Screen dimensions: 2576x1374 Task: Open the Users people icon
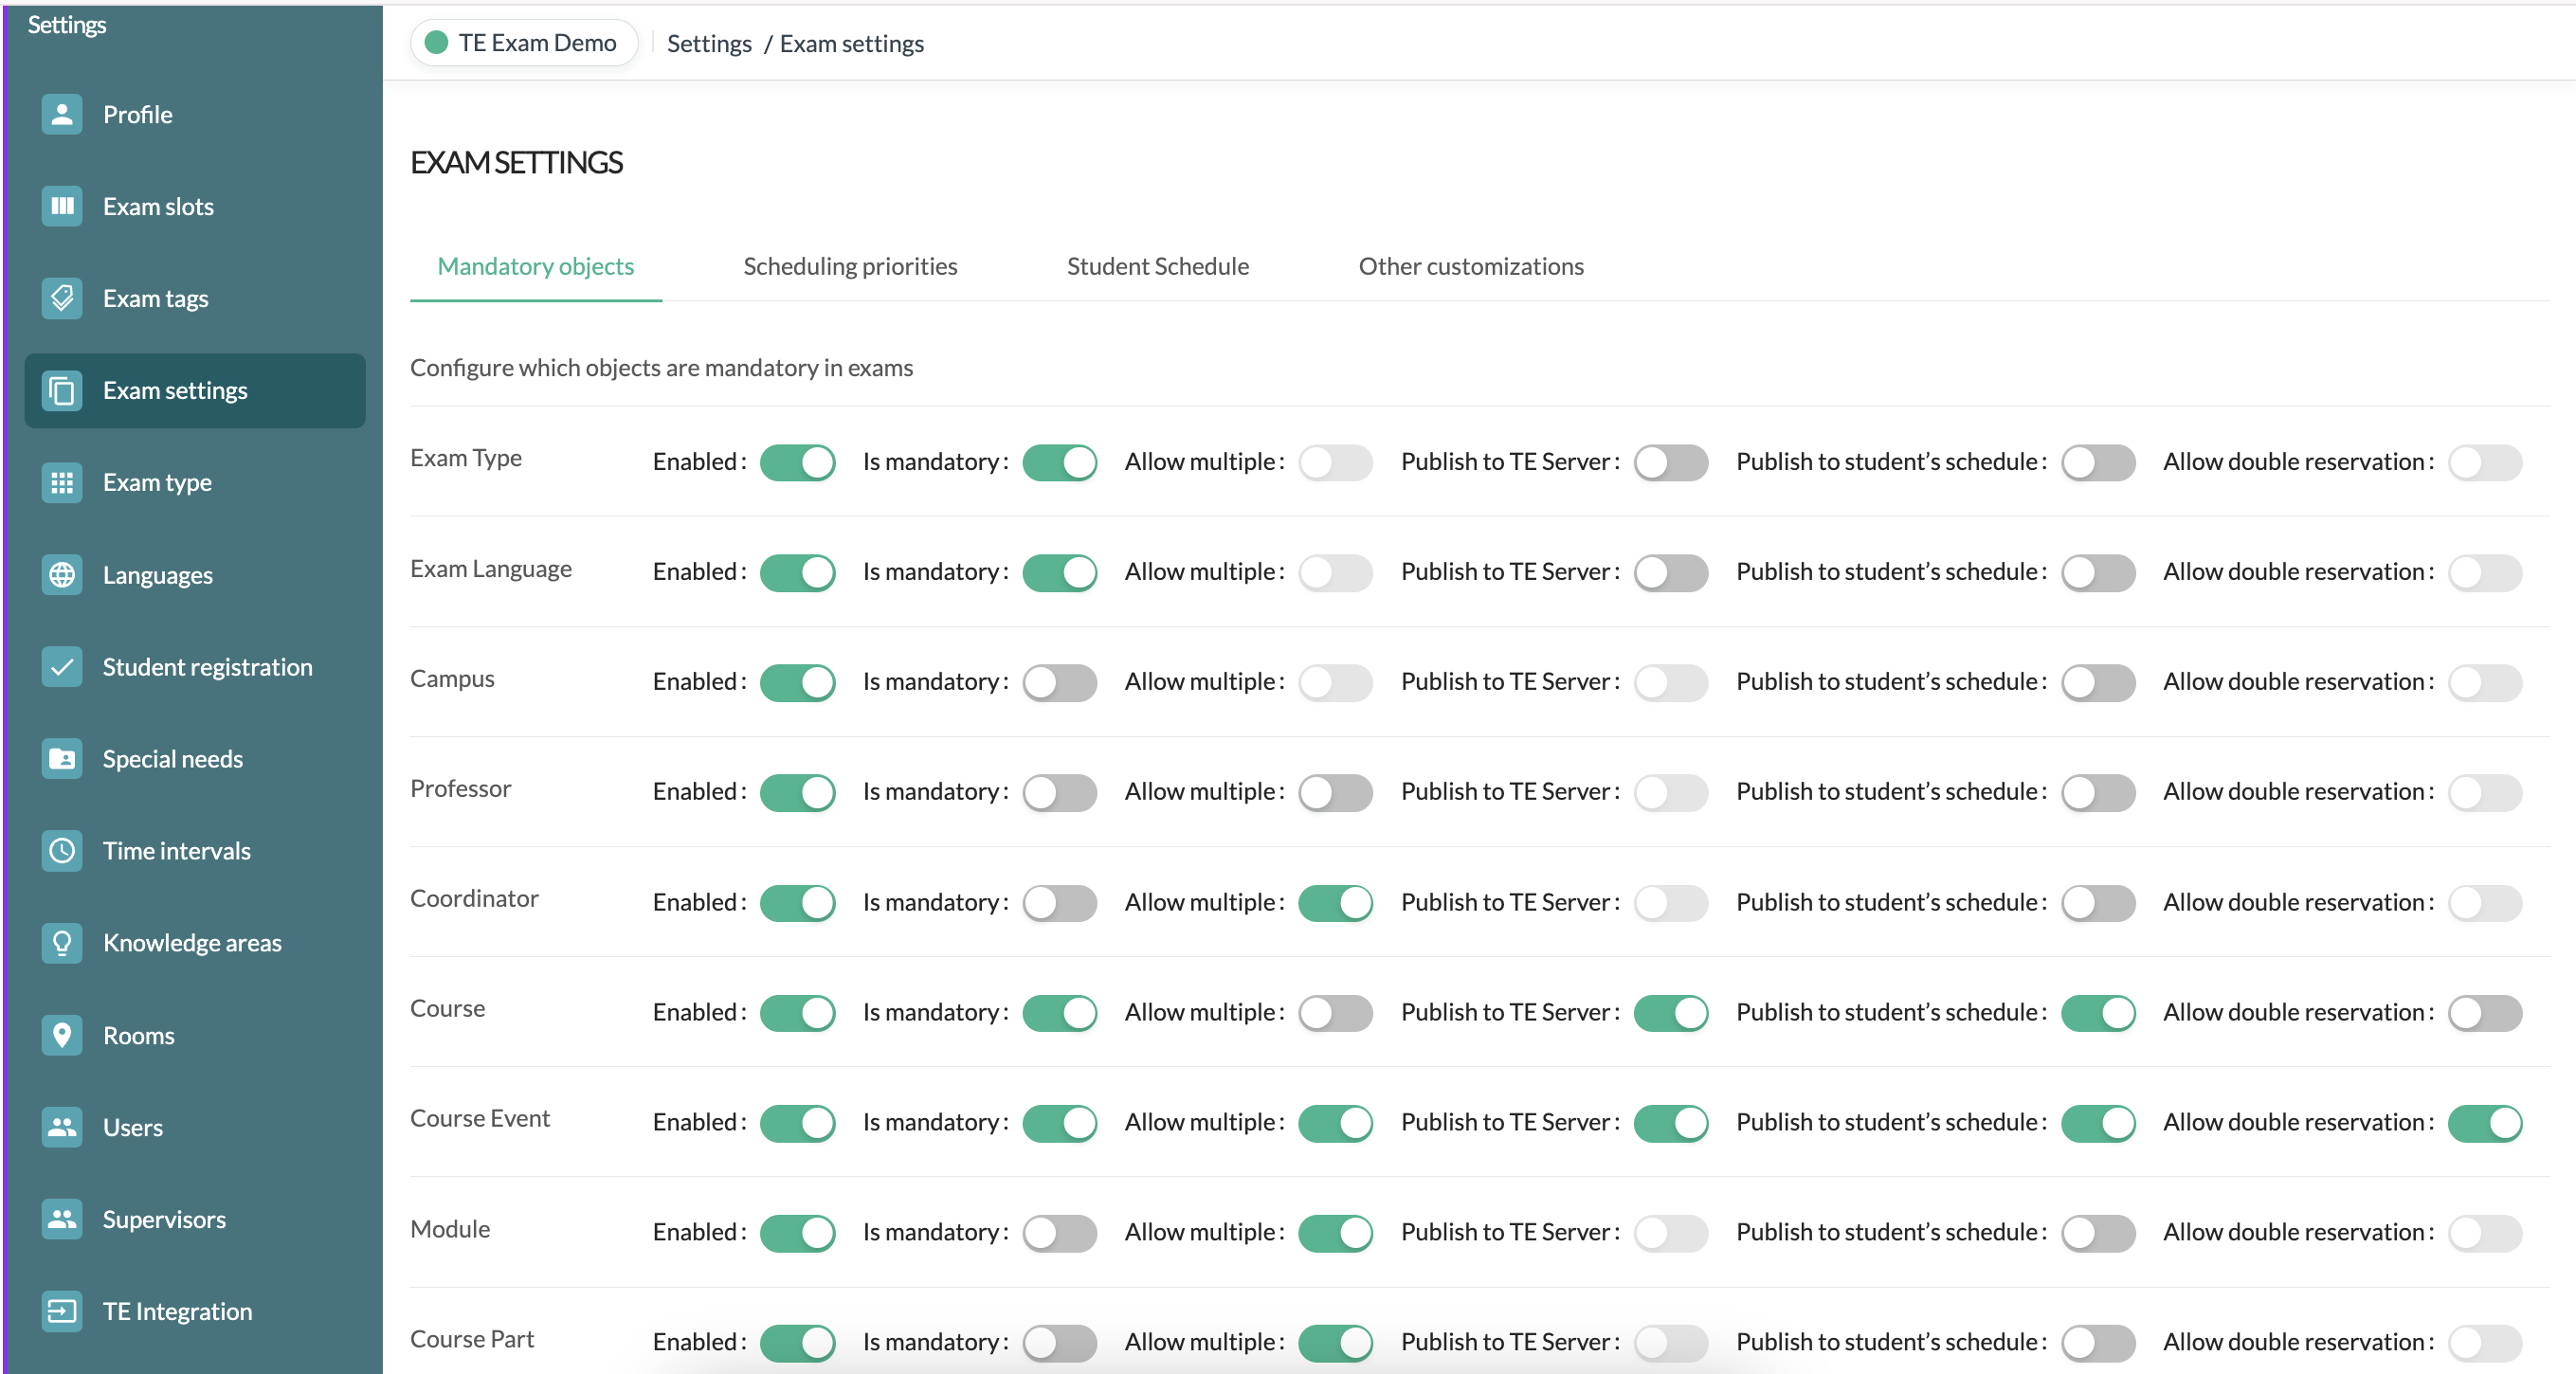62,1127
